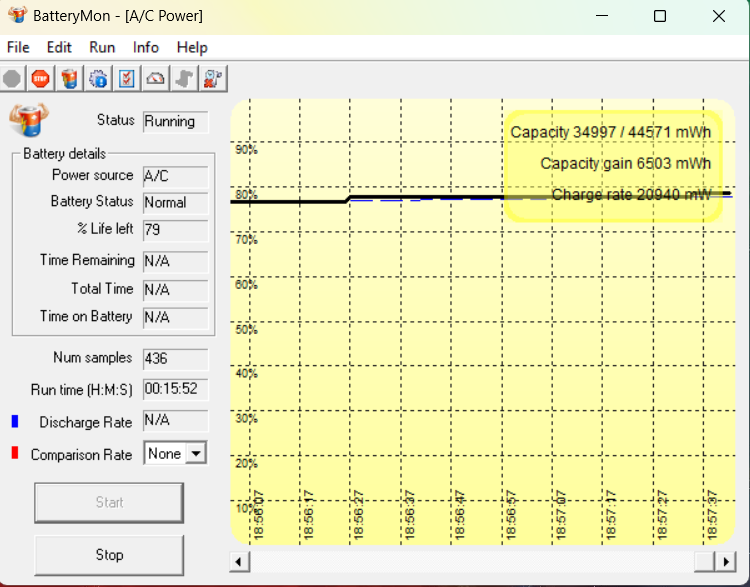Click the graph horizontal scrollbar thumb
The width and height of the screenshot is (750, 587).
click(x=705, y=561)
